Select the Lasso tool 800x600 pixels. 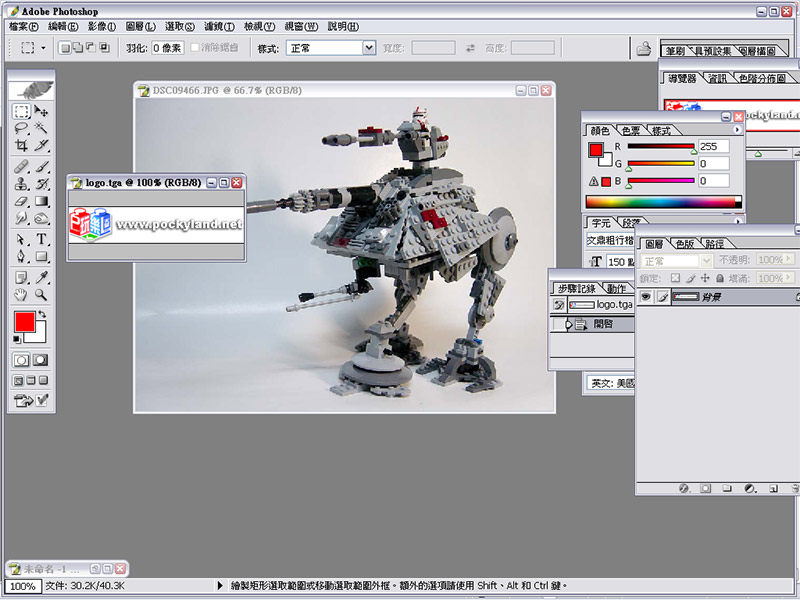tap(21, 129)
